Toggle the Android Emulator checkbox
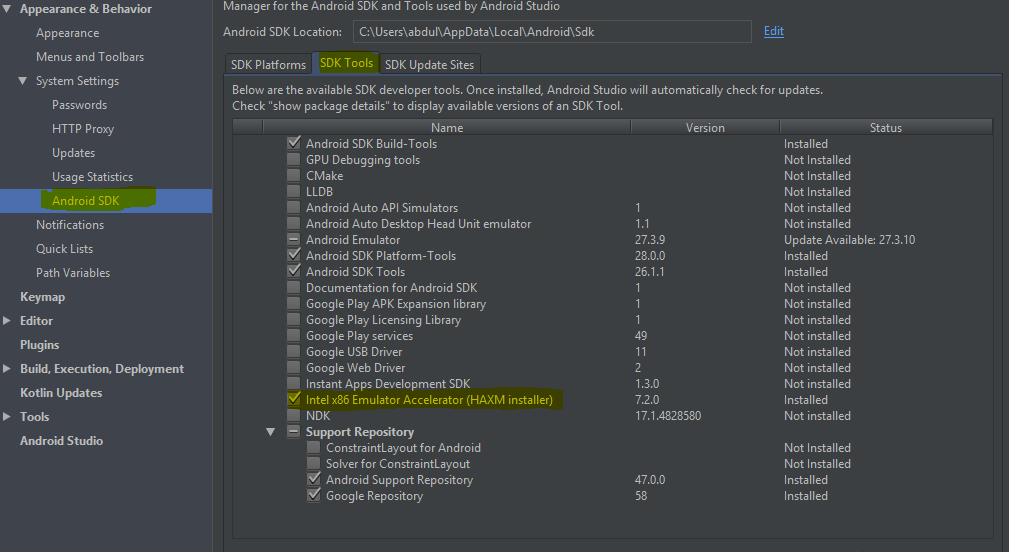 click(293, 239)
